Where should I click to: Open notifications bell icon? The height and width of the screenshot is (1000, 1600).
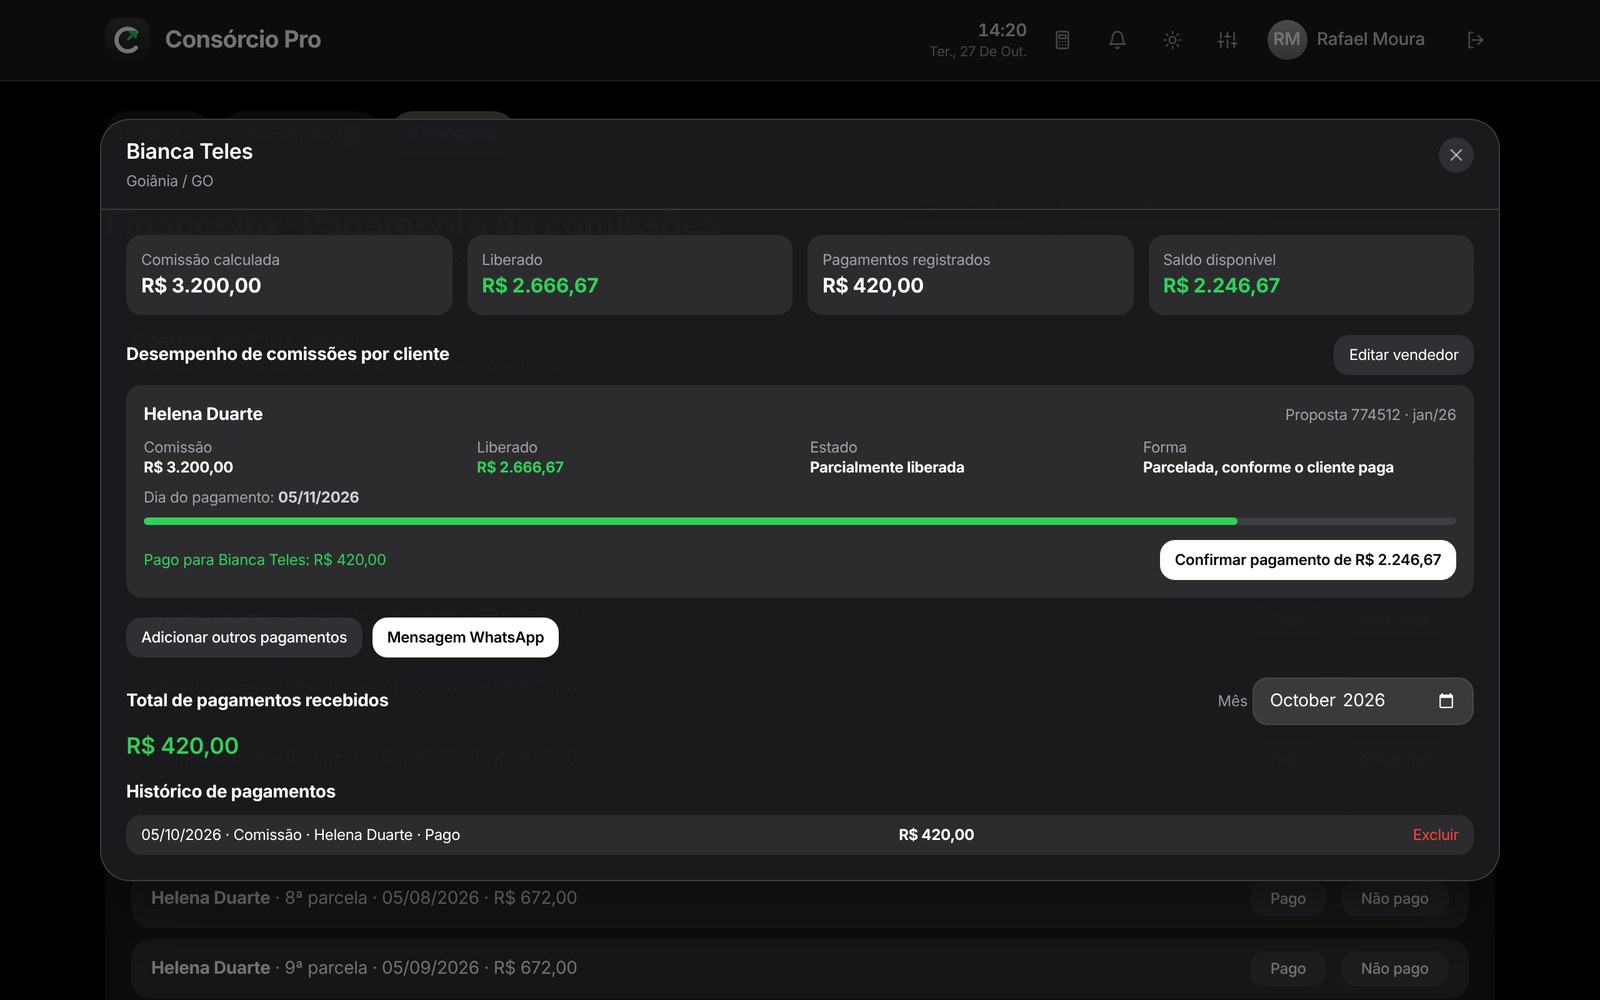click(1117, 40)
